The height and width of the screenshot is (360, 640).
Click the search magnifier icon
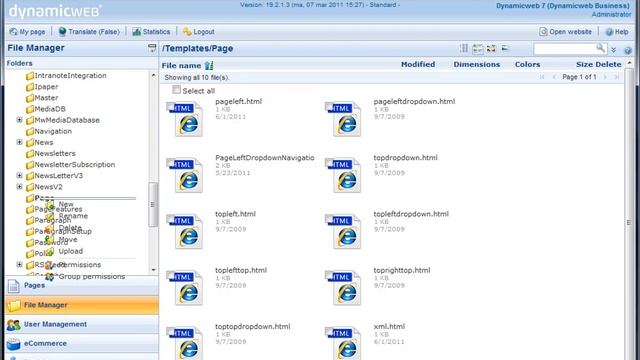coord(600,48)
